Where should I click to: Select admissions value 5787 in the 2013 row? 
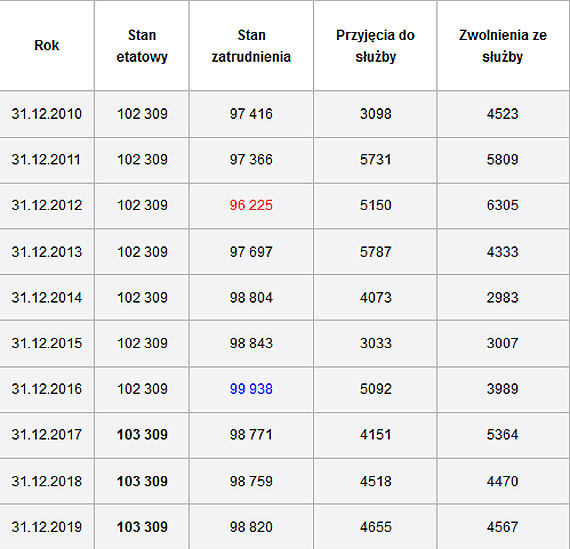376,252
